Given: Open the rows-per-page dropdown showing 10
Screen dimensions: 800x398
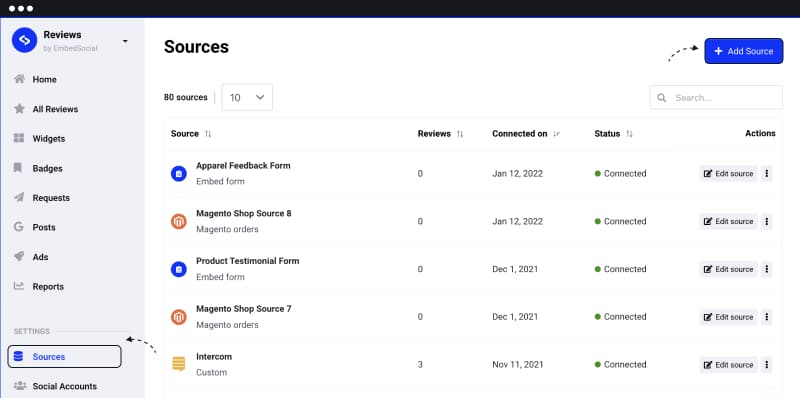Looking at the screenshot, I should click(x=247, y=97).
